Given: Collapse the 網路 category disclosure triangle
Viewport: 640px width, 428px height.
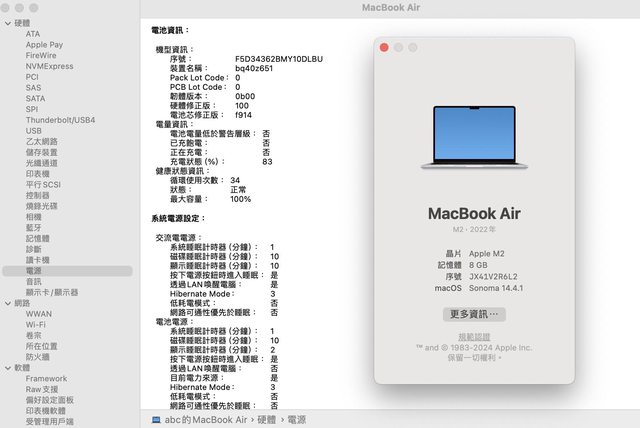Looking at the screenshot, I should pos(7,303).
